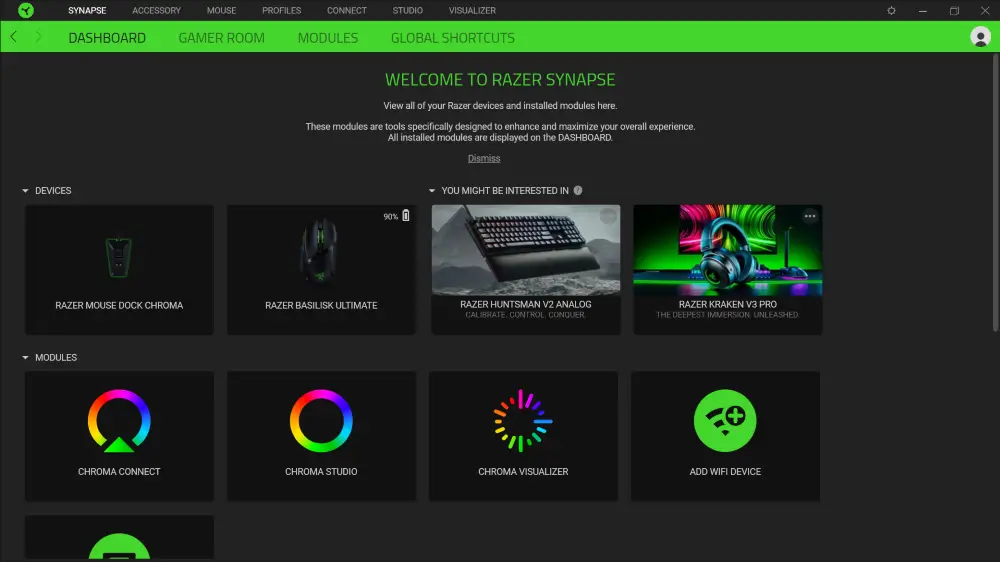Screen dimensions: 1000x562
Task: Switch to the Modules tab
Action: click(328, 38)
